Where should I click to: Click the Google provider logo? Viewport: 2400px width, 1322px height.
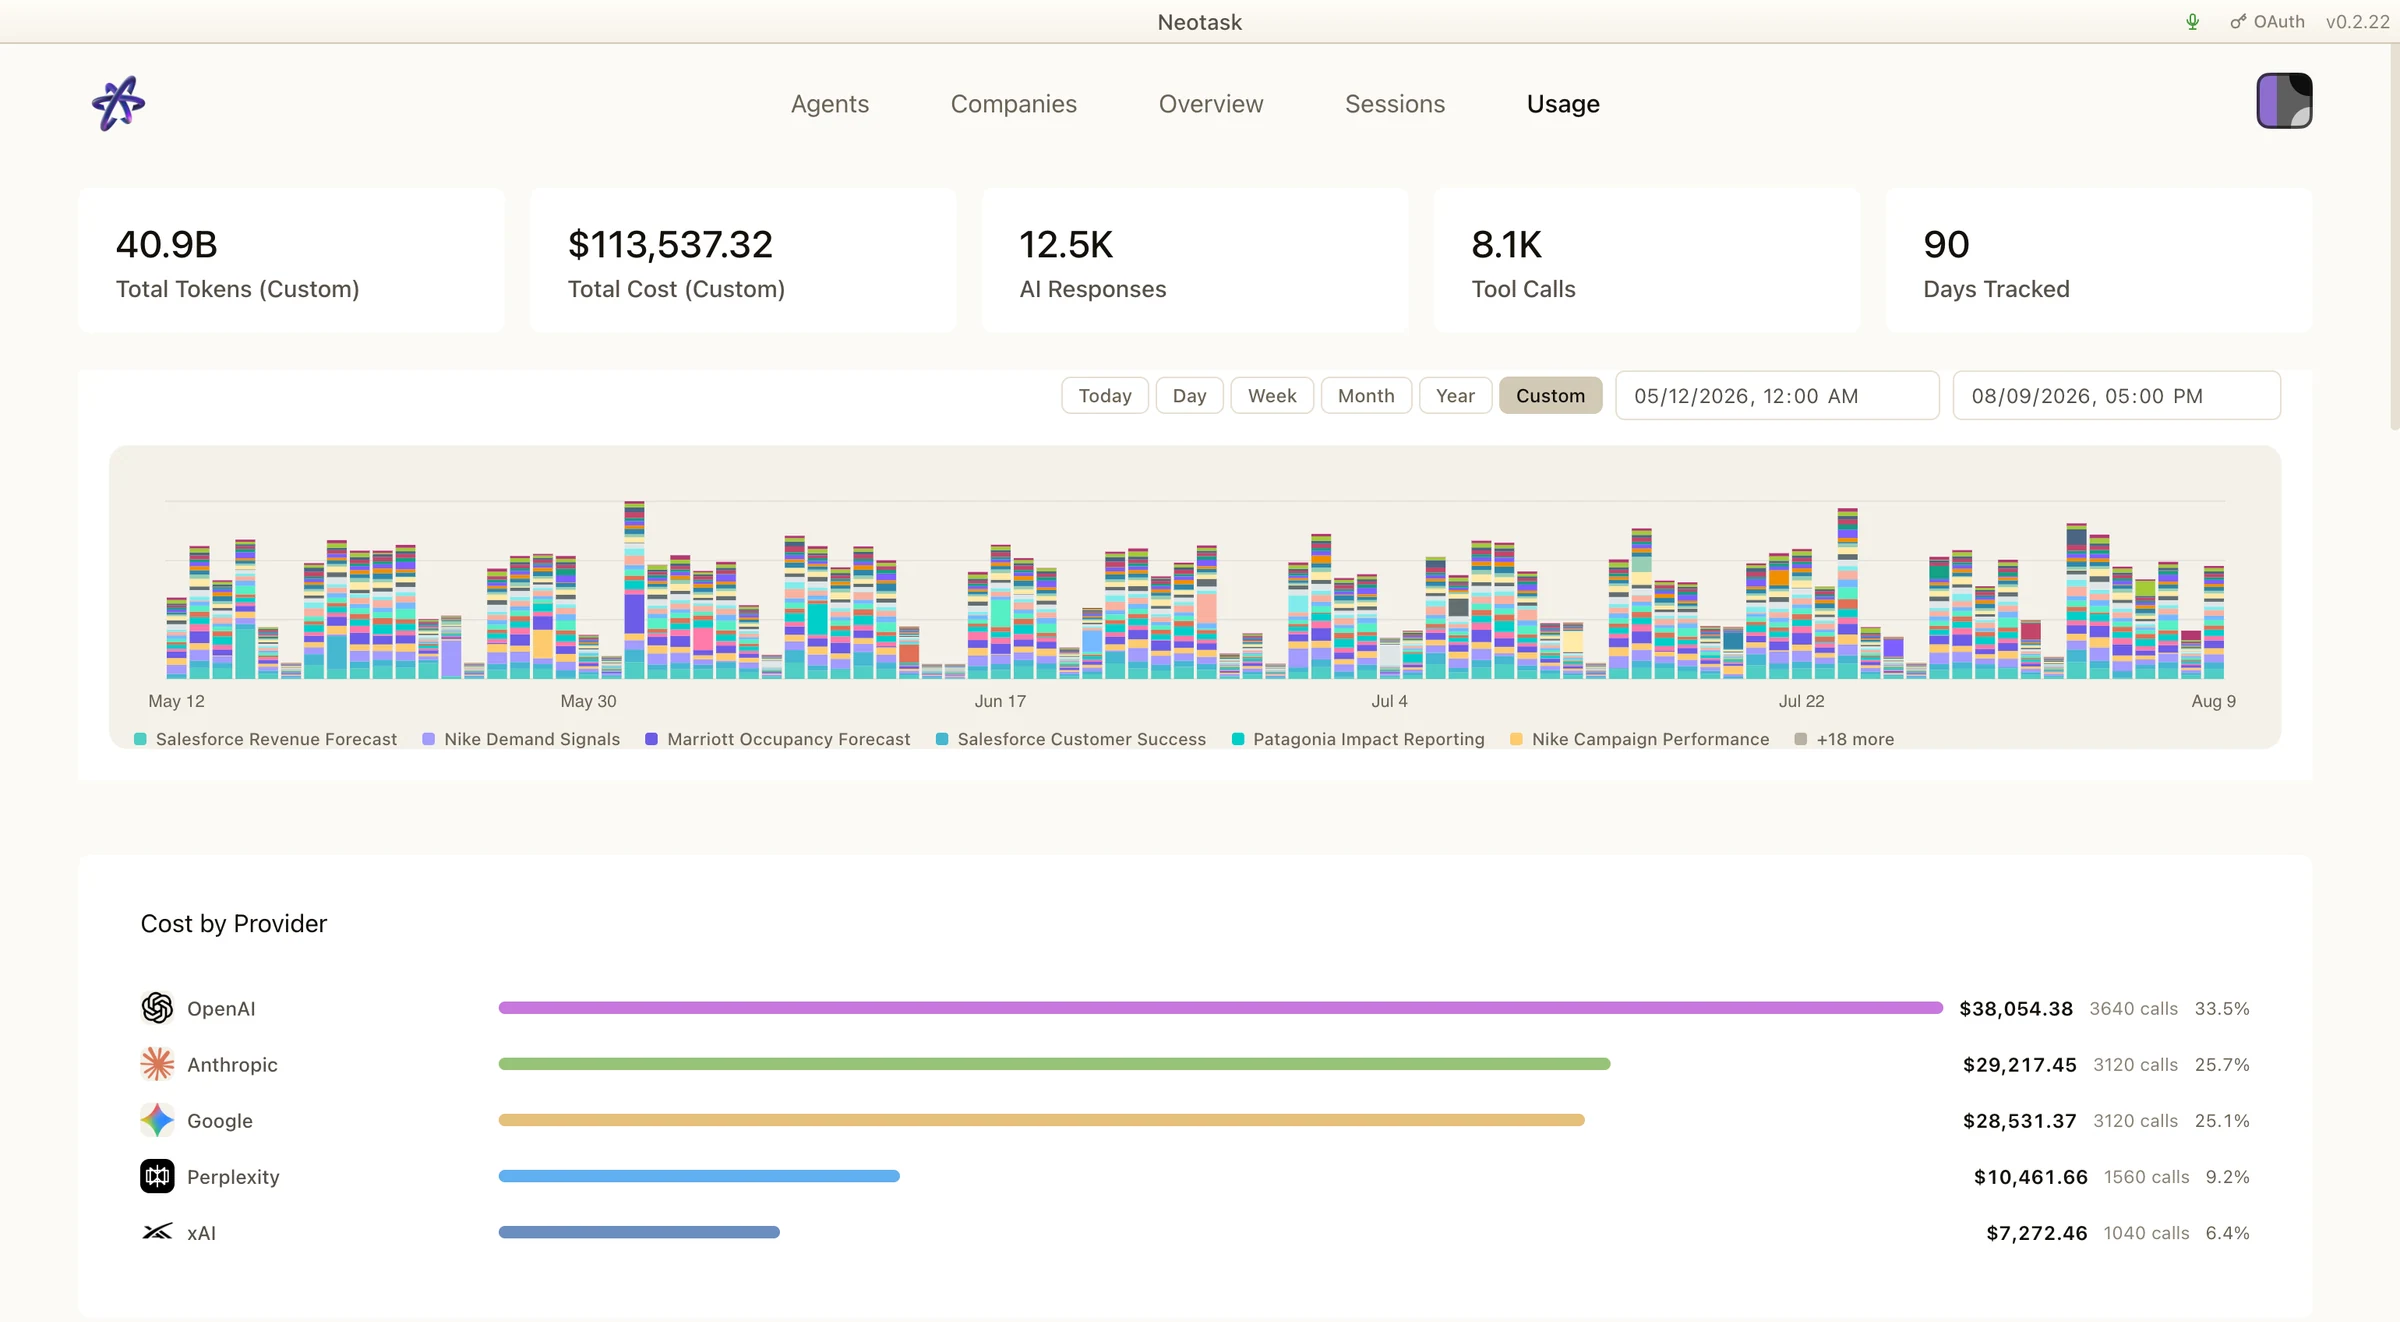157,1120
